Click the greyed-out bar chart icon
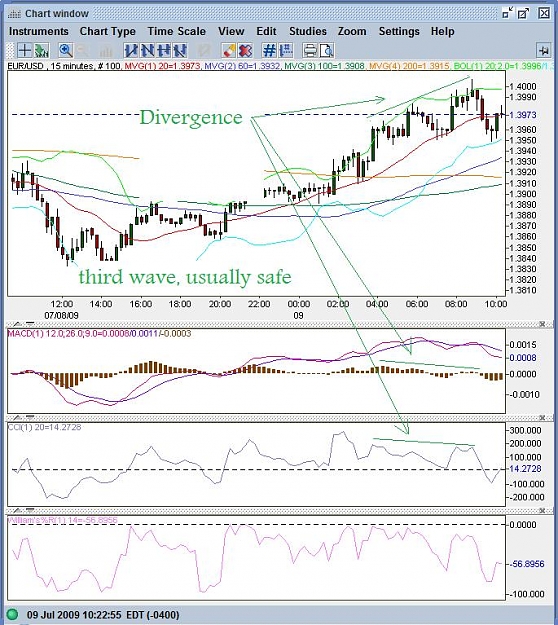The width and height of the screenshot is (558, 625). pos(106,51)
